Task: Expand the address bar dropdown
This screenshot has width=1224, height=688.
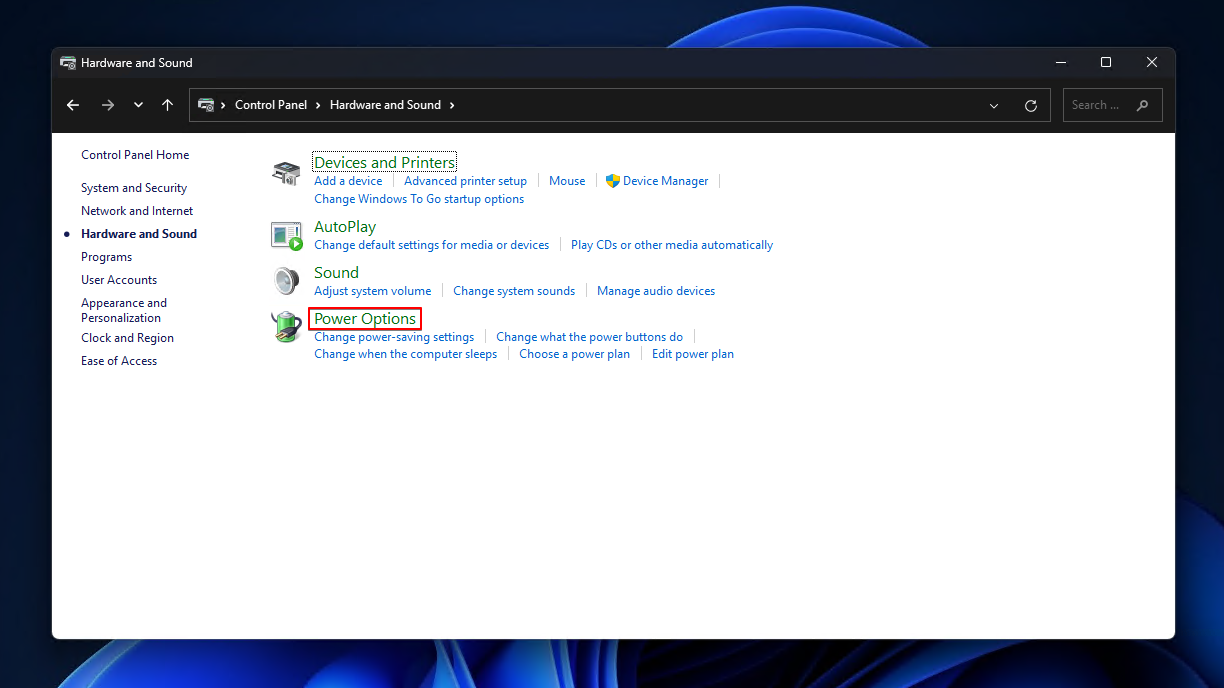Action: pyautogui.click(x=993, y=104)
